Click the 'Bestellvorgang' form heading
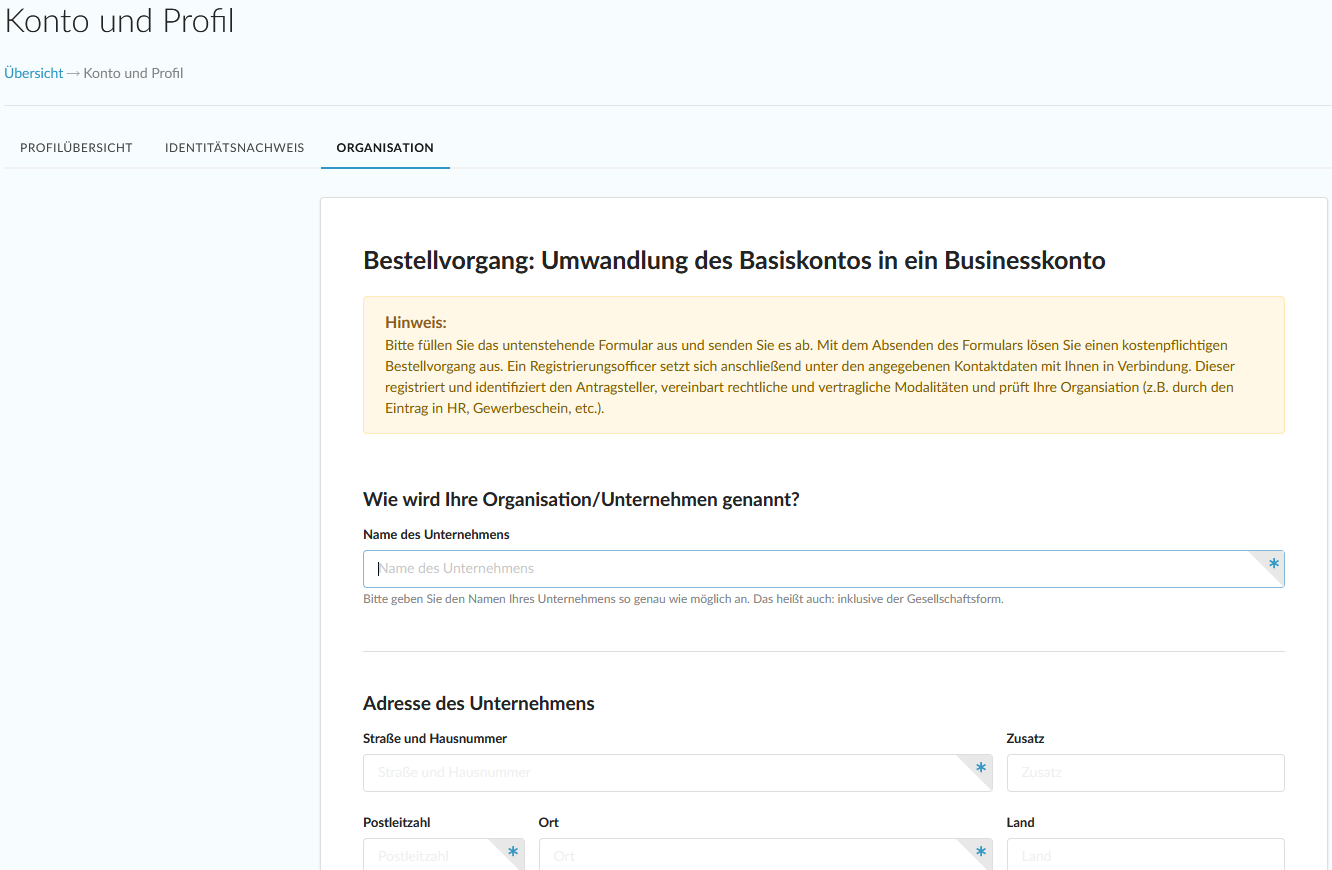 (734, 261)
